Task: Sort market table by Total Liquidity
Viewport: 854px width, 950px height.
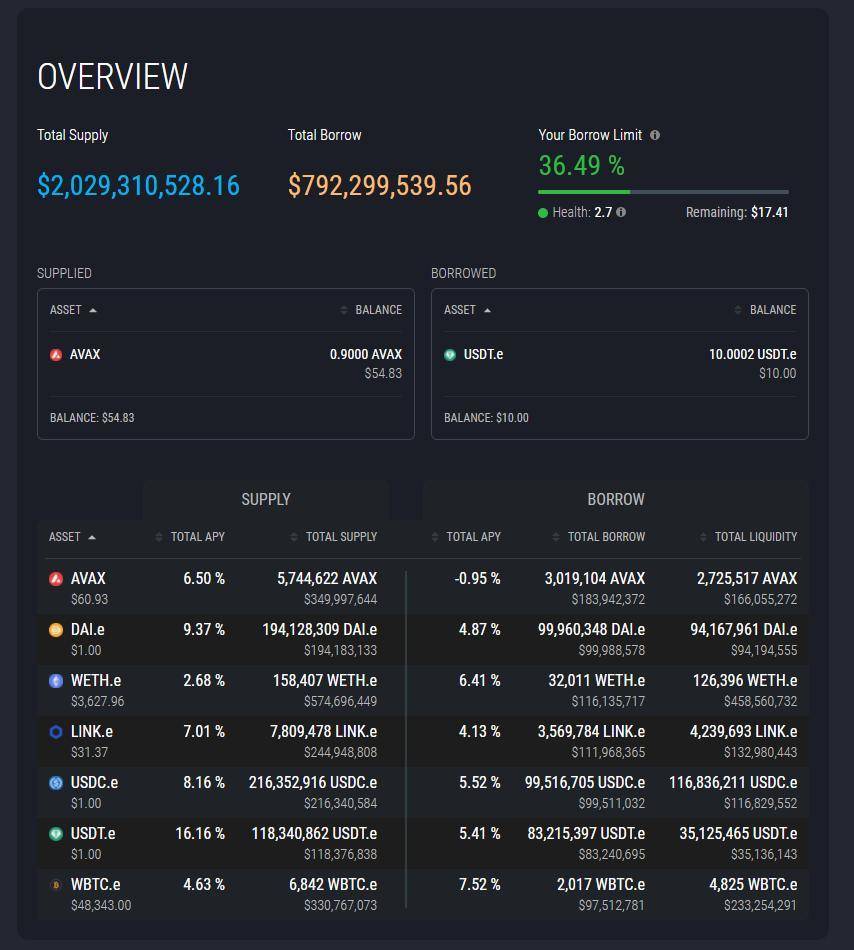Action: pos(749,537)
